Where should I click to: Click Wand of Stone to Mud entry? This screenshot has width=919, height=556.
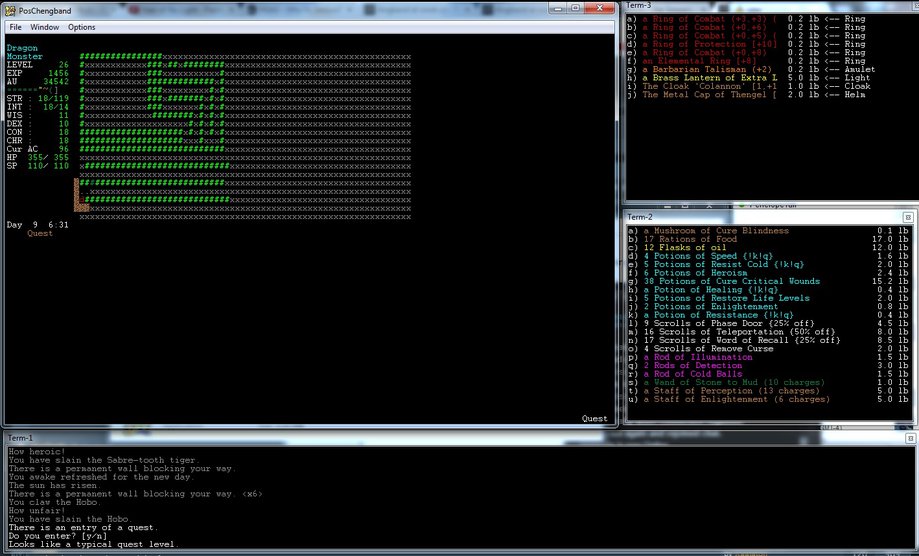click(729, 382)
